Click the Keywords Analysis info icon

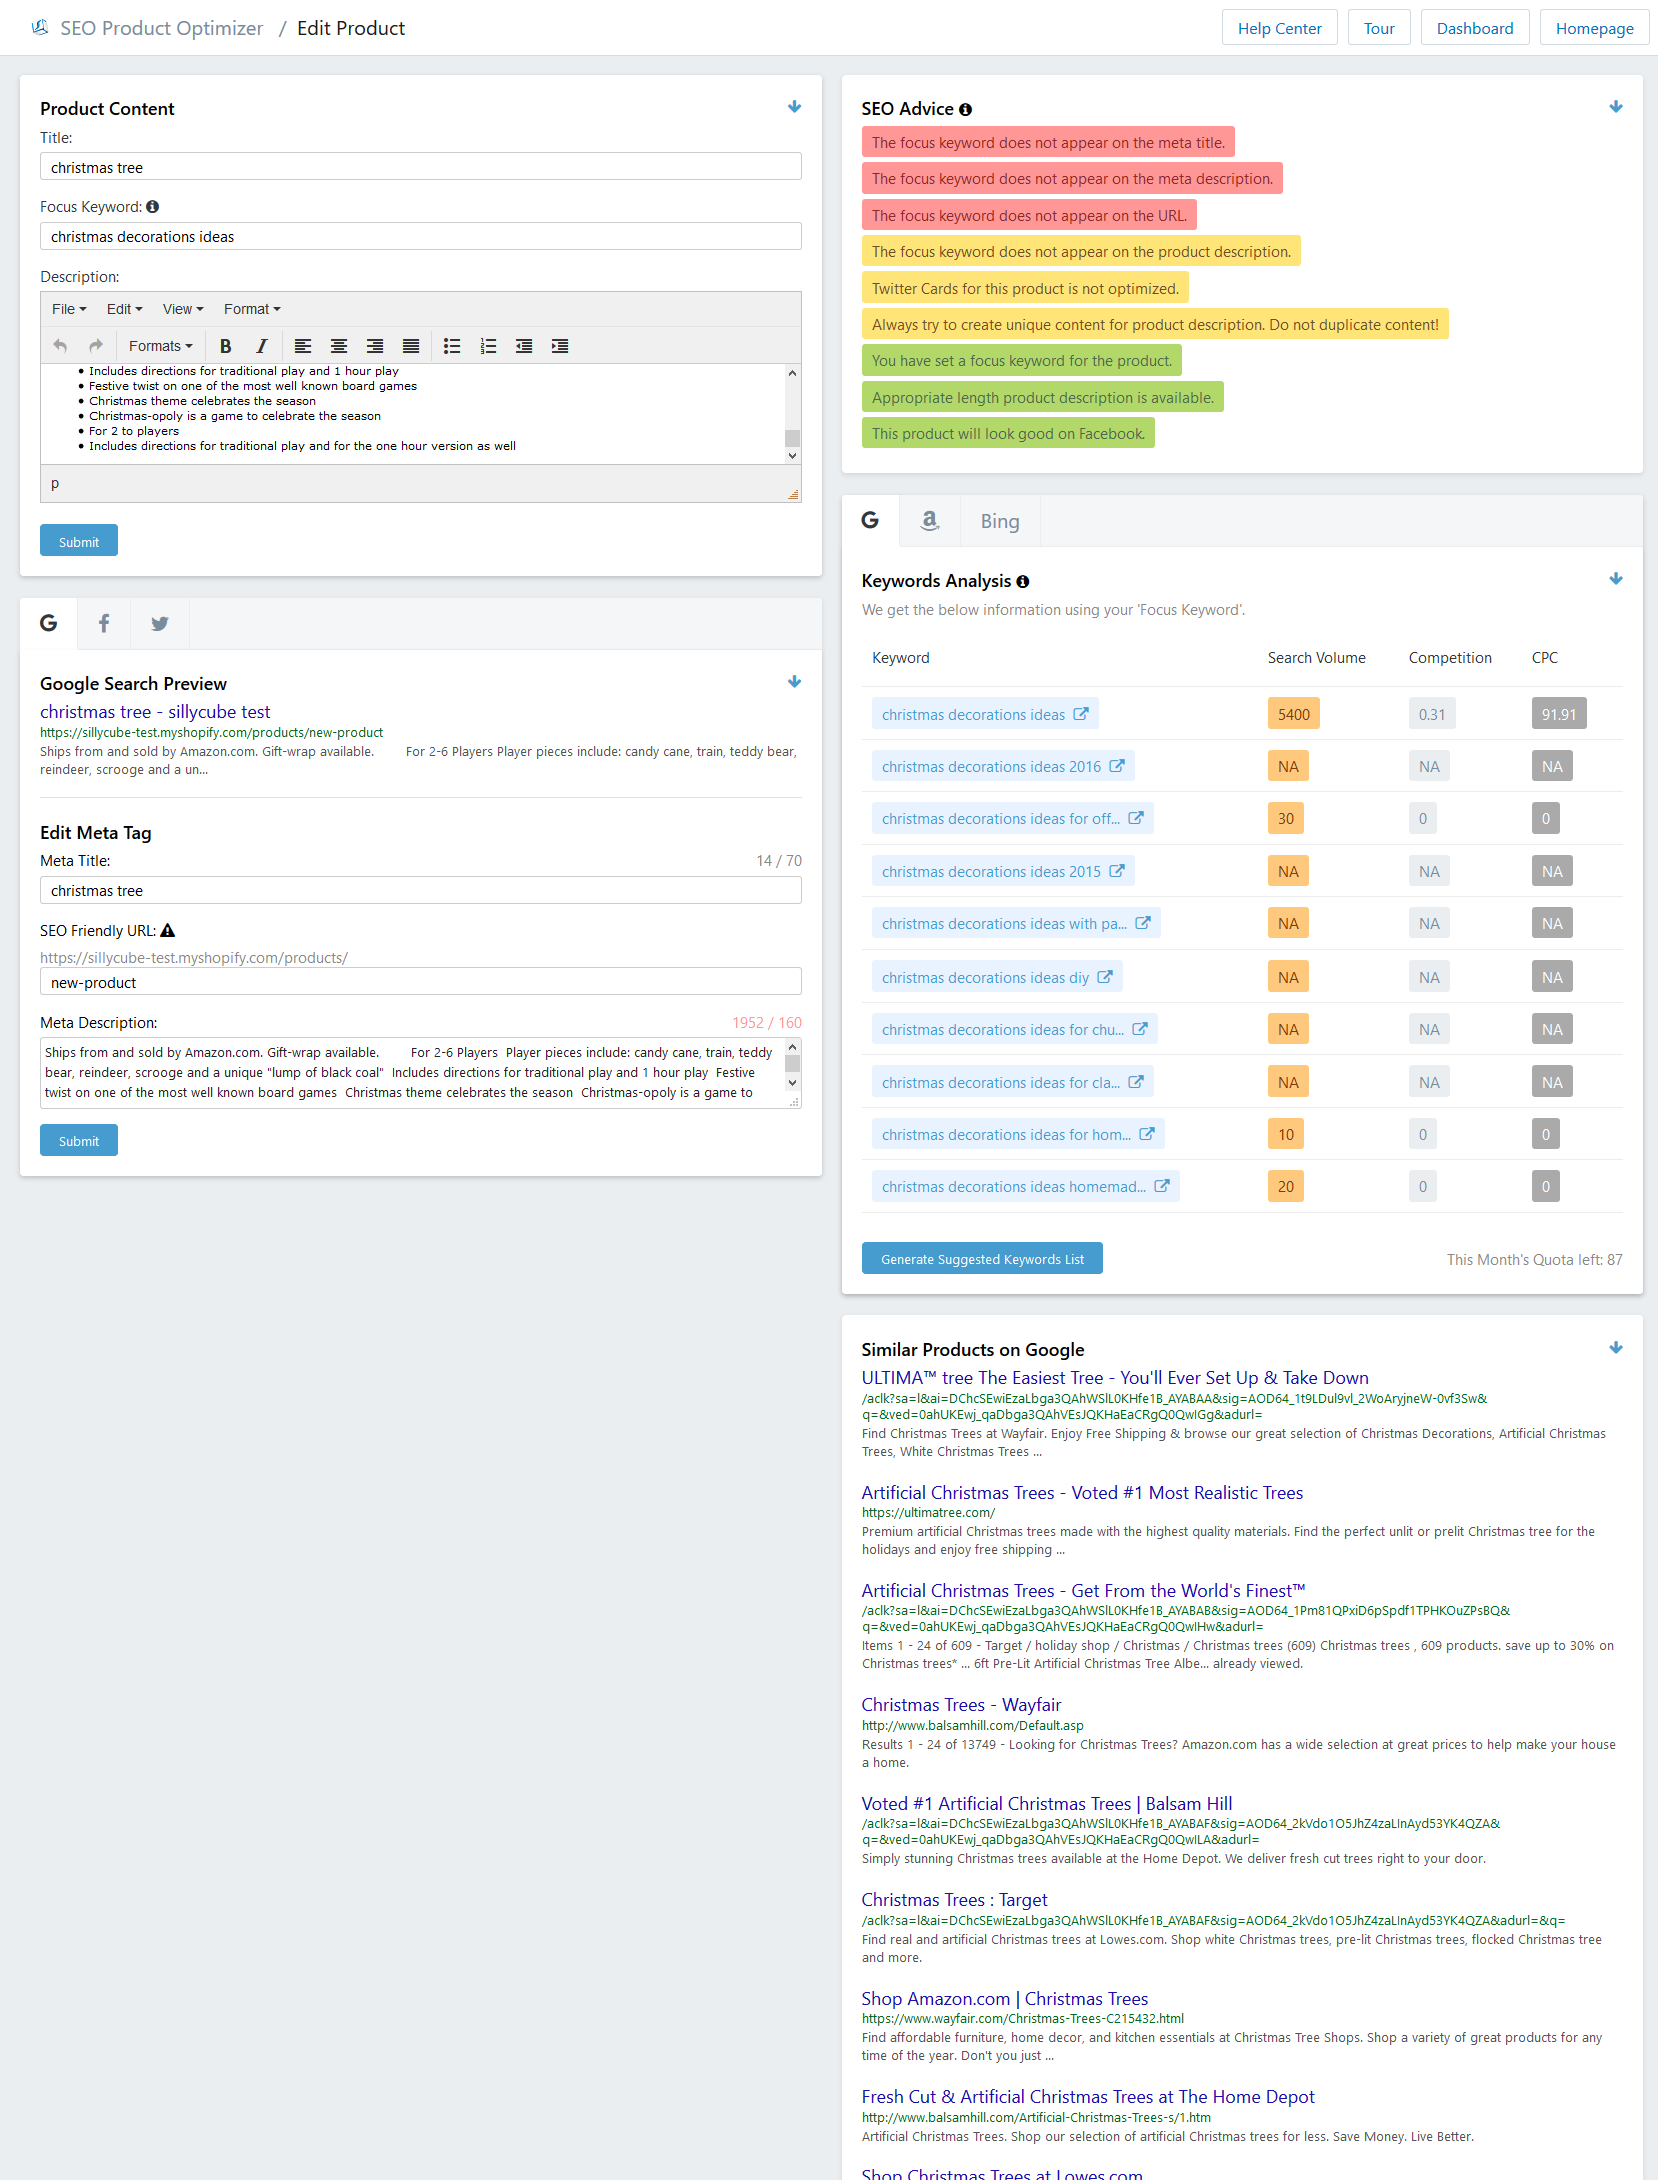pos(1023,582)
